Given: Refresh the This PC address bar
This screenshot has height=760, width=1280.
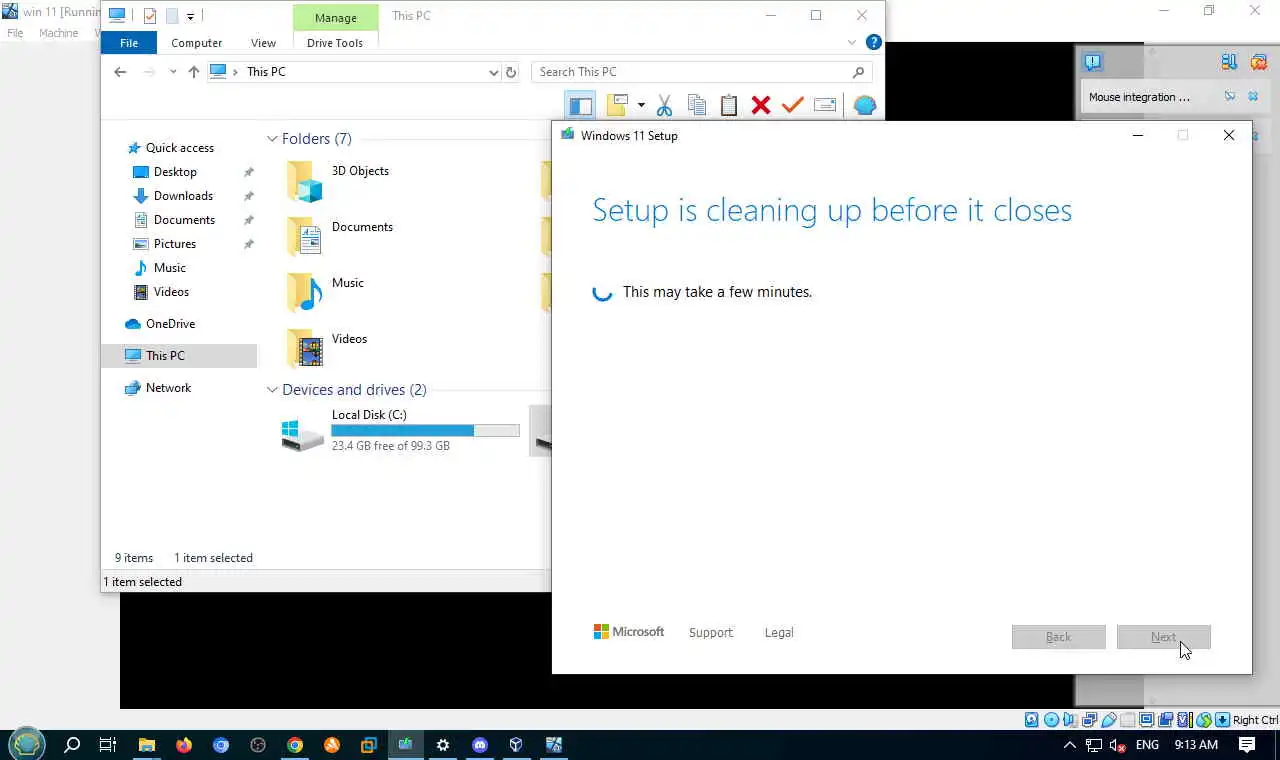Looking at the screenshot, I should (511, 72).
